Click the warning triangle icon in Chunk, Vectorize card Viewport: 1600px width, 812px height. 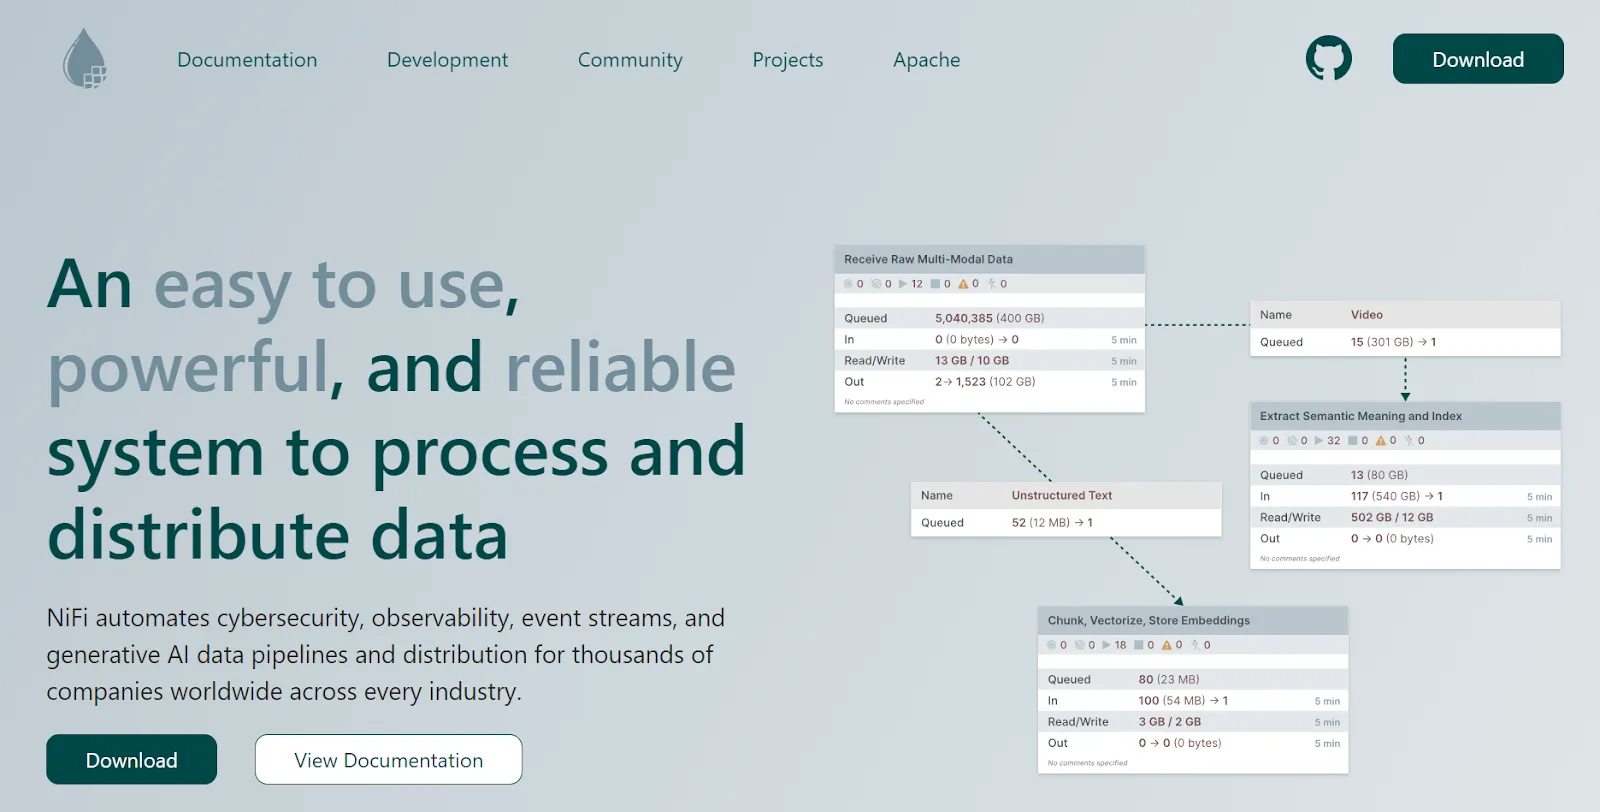[x=1166, y=645]
